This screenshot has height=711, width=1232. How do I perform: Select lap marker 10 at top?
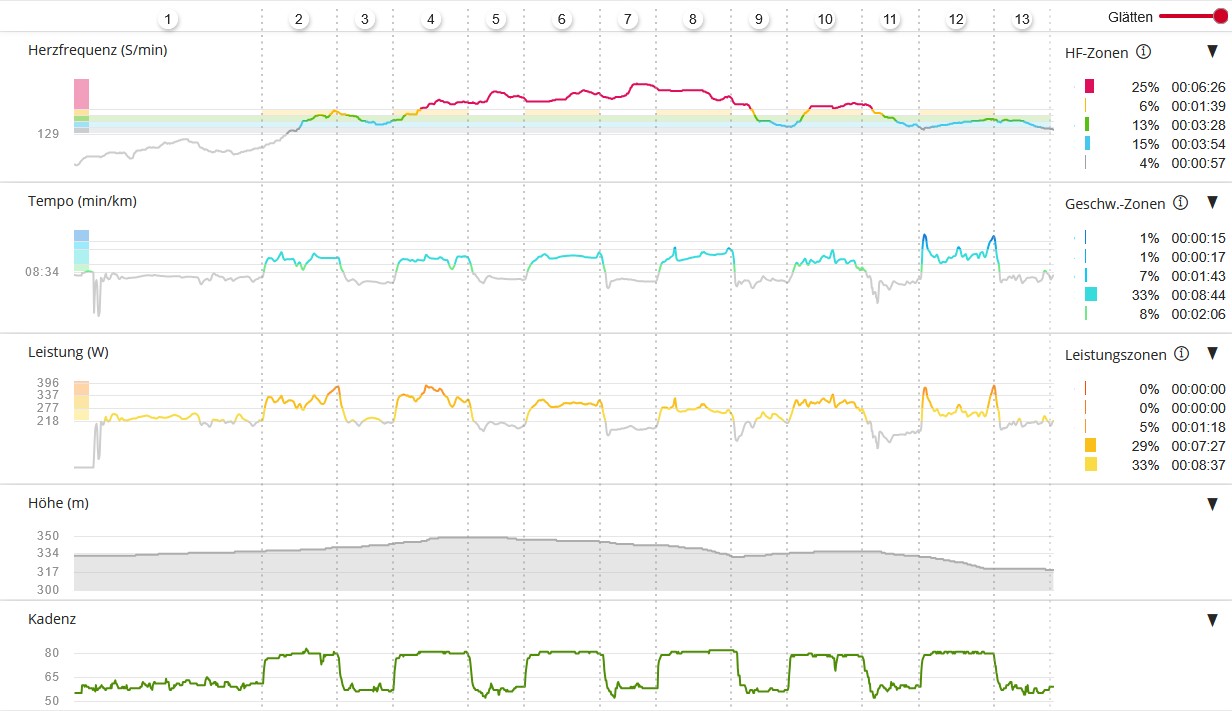click(x=825, y=19)
